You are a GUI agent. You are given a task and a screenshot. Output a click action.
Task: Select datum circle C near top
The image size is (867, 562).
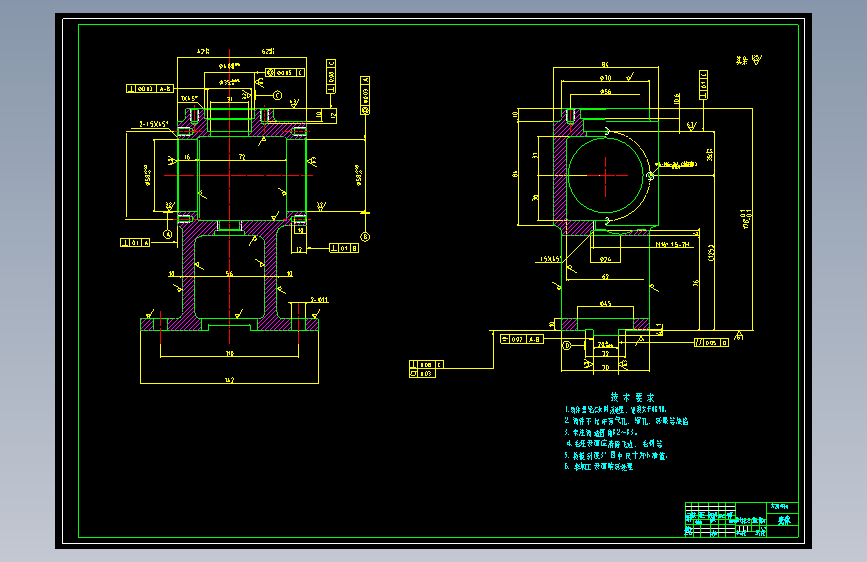pyautogui.click(x=278, y=95)
